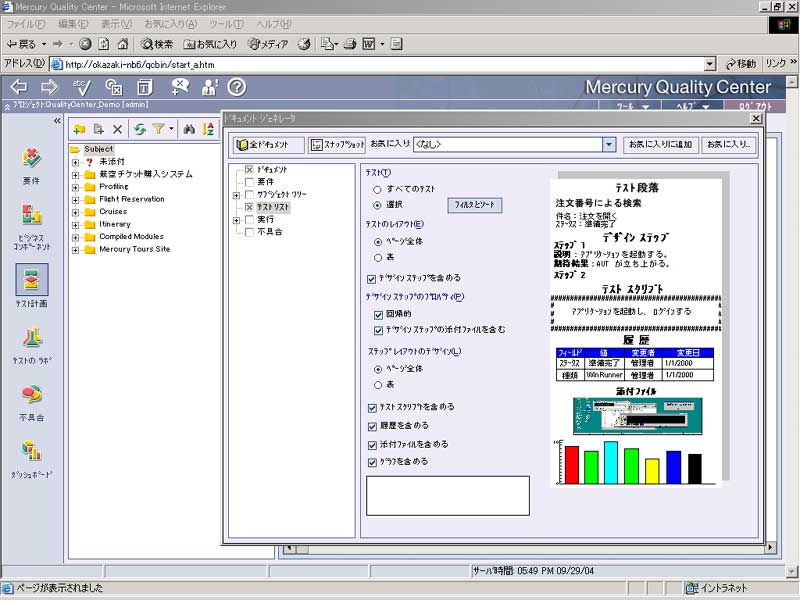Image resolution: width=800 pixels, height=600 pixels.
Task: Expand the Mercury Tours Site folder
Action: pos(76,250)
